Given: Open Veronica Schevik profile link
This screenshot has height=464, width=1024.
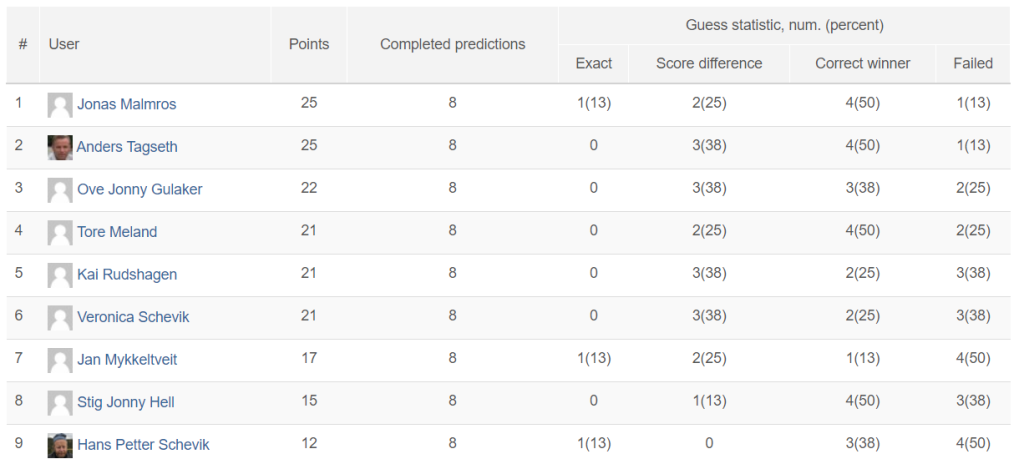Looking at the screenshot, I should [x=133, y=317].
